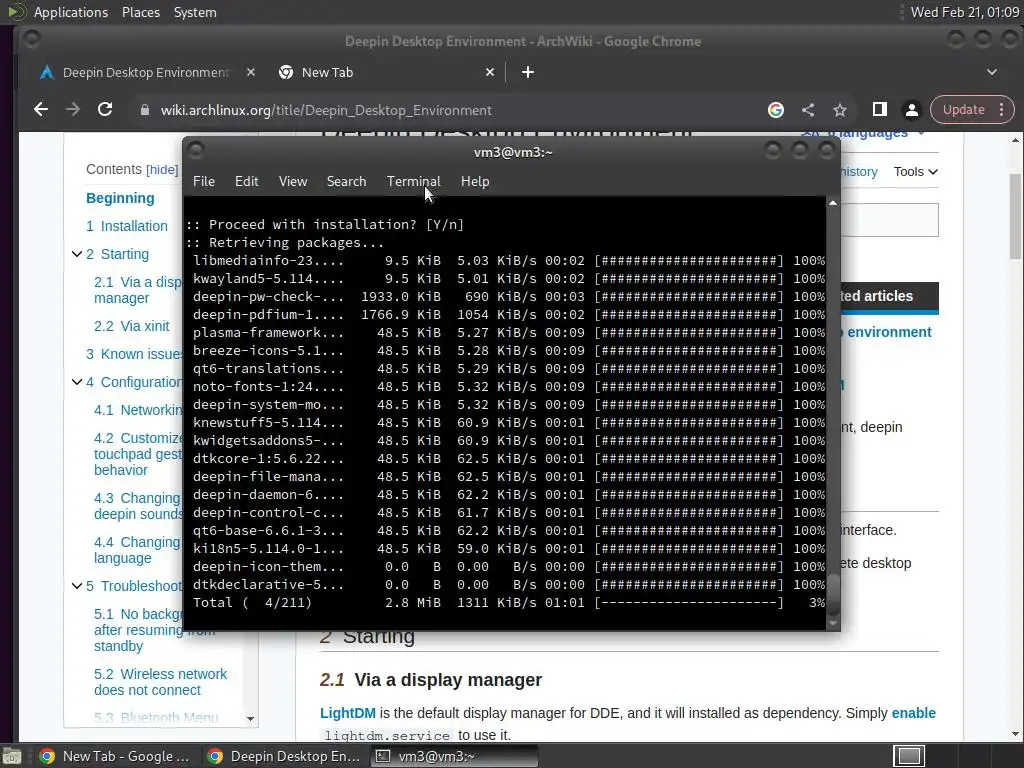Click the Chrome window menu button
This screenshot has width=1024, height=768.
[31, 40]
